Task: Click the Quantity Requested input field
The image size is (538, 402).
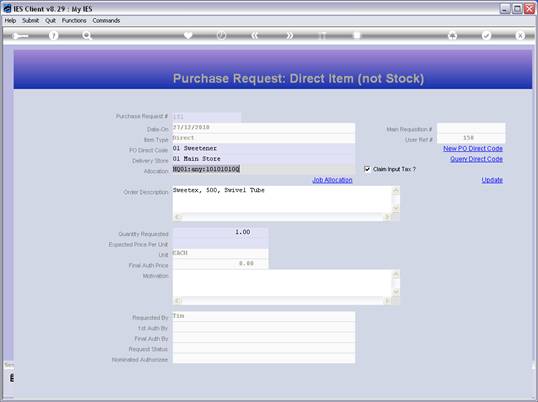Action: tap(220, 233)
